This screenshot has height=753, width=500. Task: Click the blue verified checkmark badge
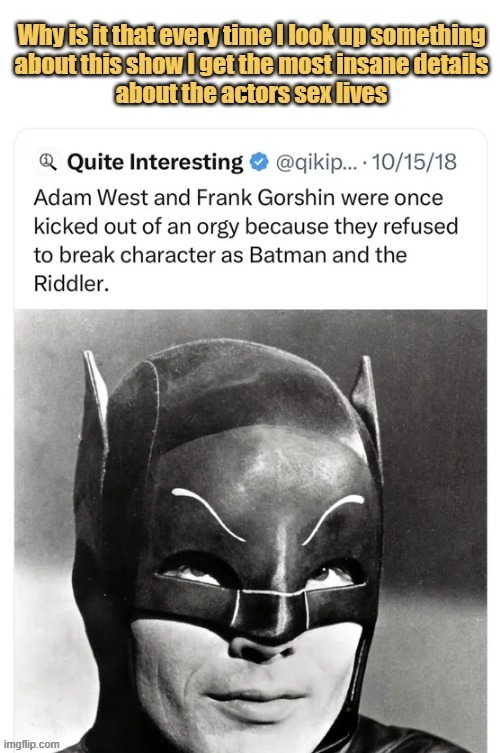(259, 162)
